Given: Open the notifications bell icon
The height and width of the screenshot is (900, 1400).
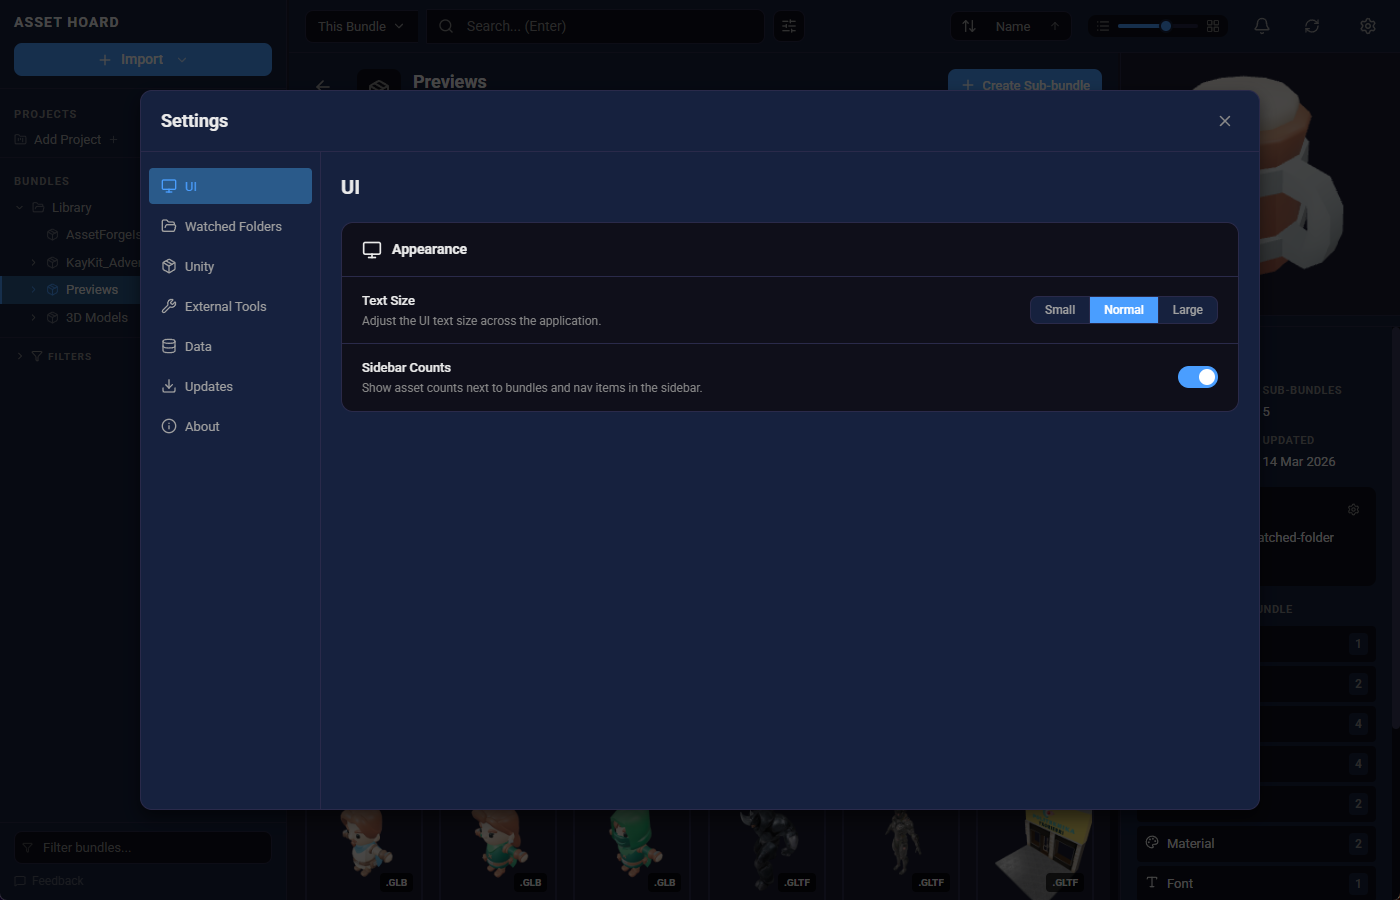Looking at the screenshot, I should pyautogui.click(x=1261, y=26).
